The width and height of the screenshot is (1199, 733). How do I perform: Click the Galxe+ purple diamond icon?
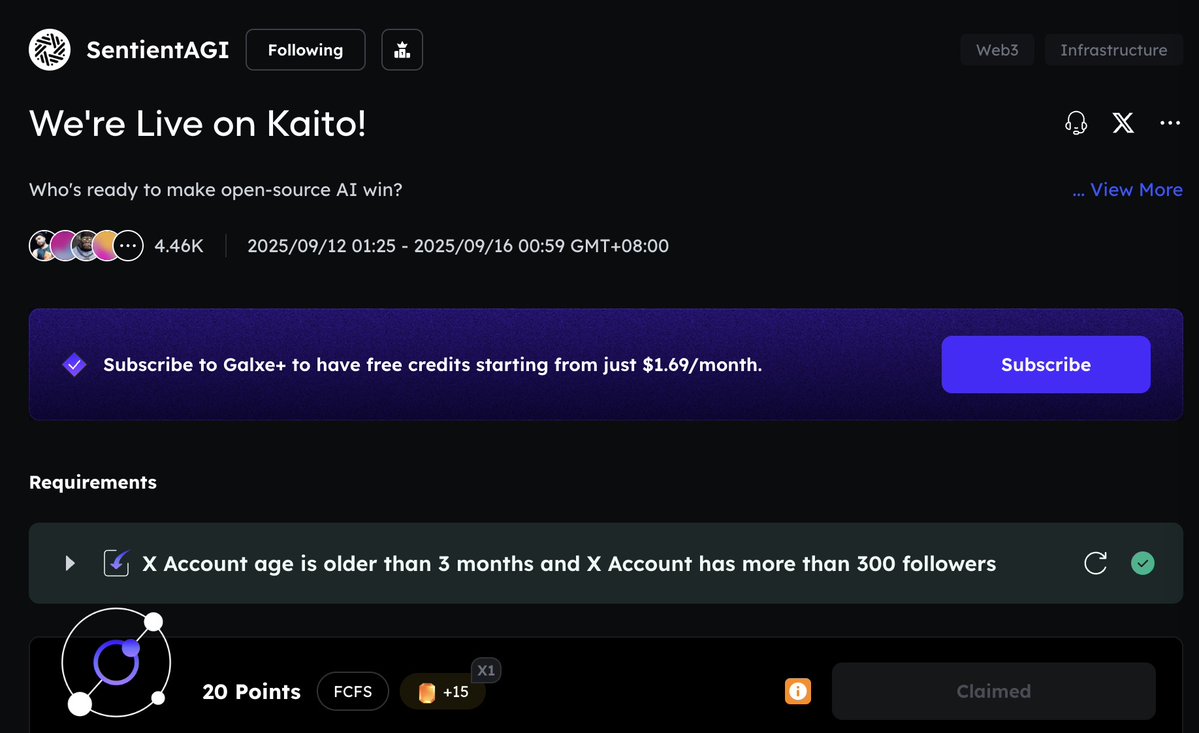pyautogui.click(x=74, y=365)
